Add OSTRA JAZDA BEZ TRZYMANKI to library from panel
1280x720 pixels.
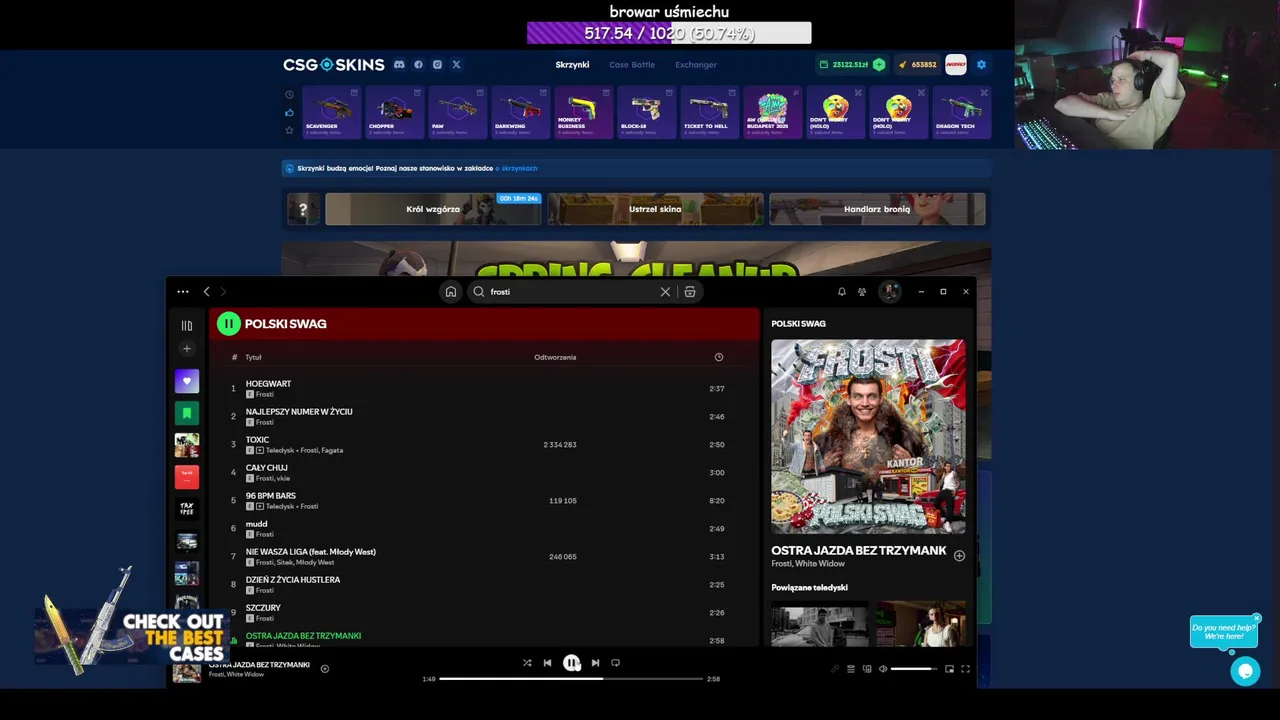(x=959, y=556)
